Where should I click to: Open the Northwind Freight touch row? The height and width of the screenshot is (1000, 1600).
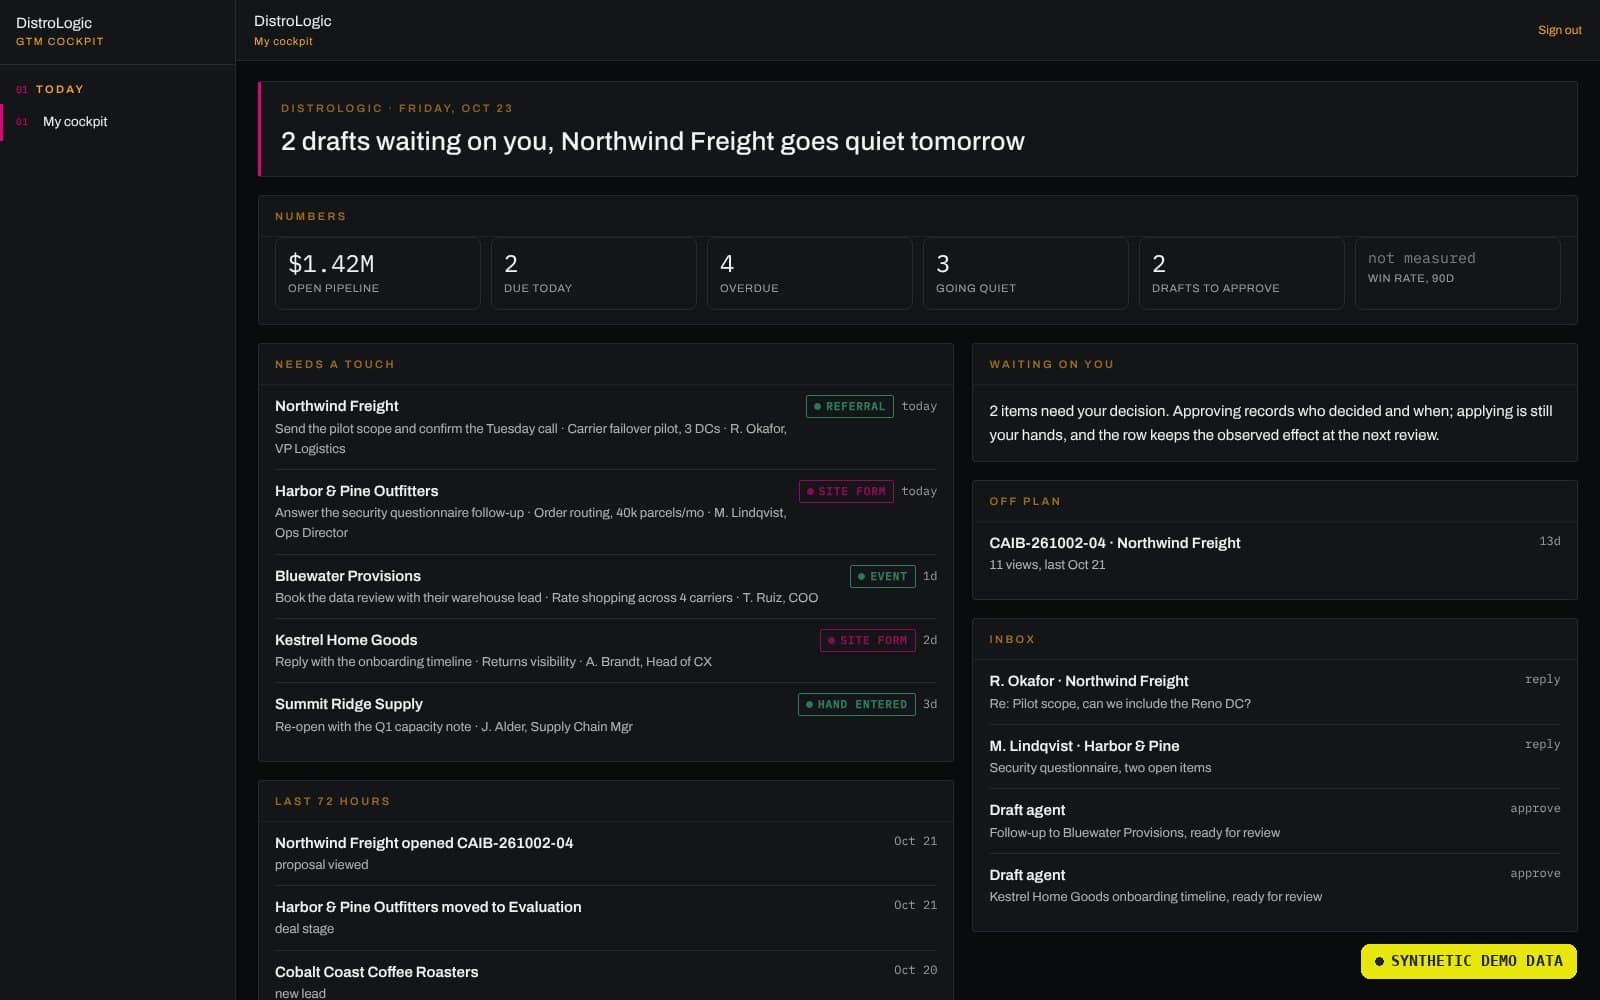606,427
